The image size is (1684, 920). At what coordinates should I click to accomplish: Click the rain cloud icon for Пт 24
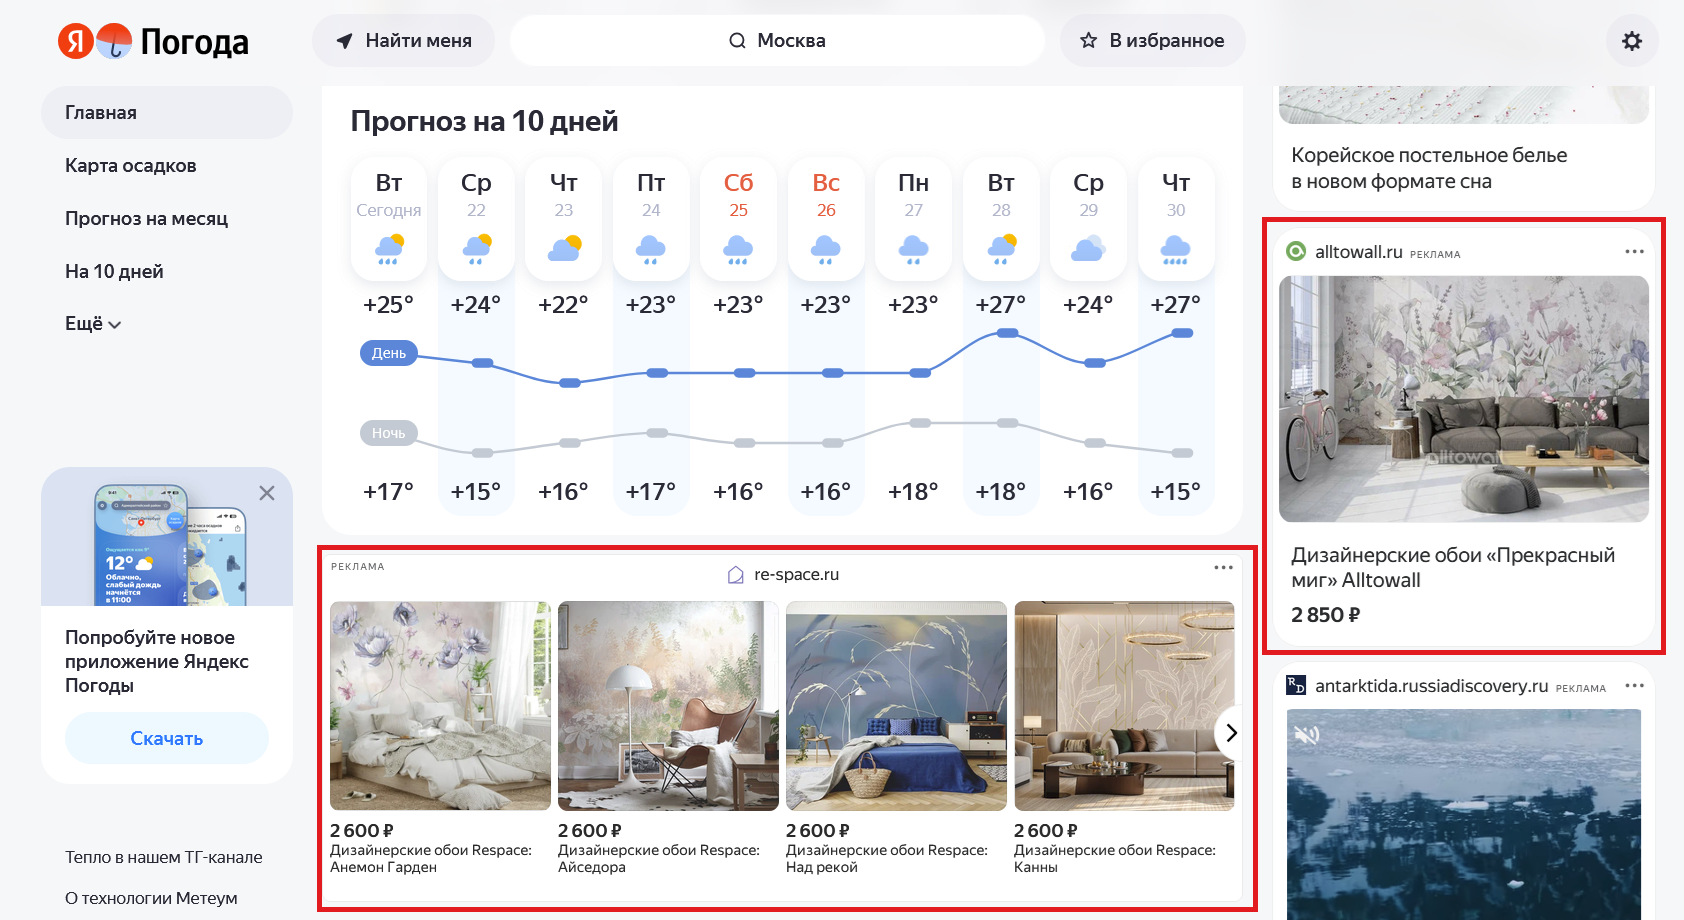coord(651,248)
